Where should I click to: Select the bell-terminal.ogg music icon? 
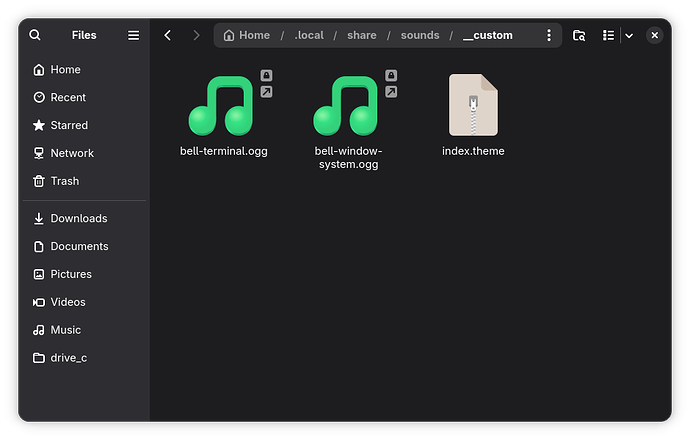[x=221, y=106]
